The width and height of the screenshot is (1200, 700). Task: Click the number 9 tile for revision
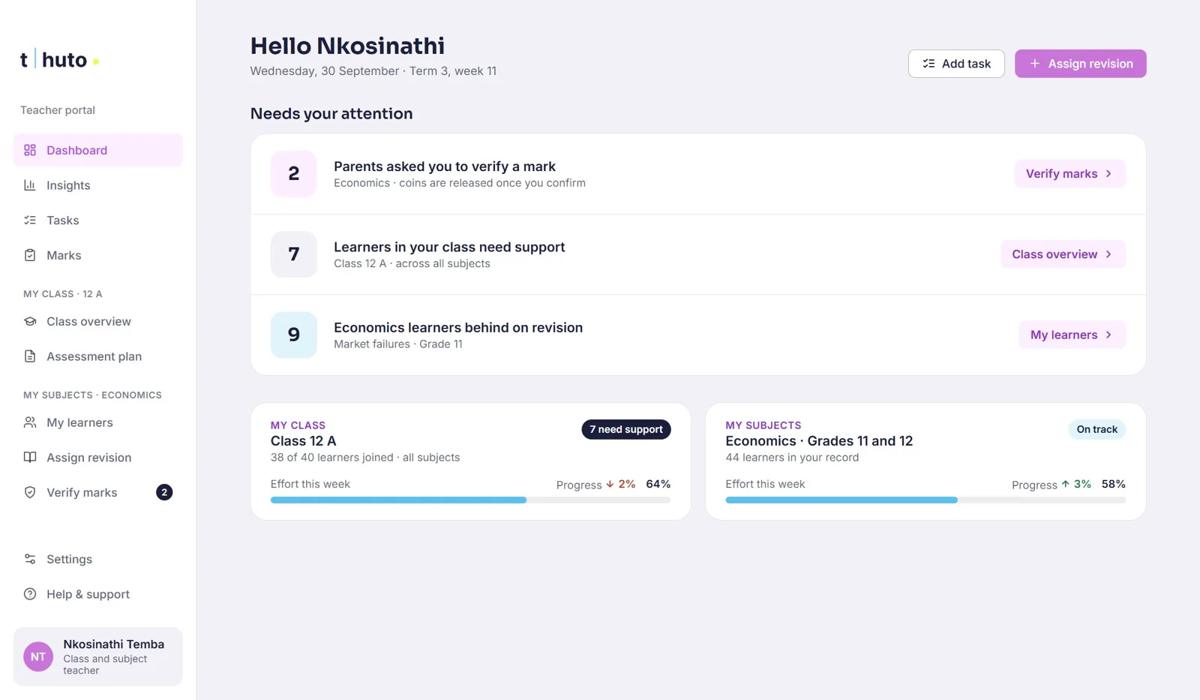(x=294, y=335)
